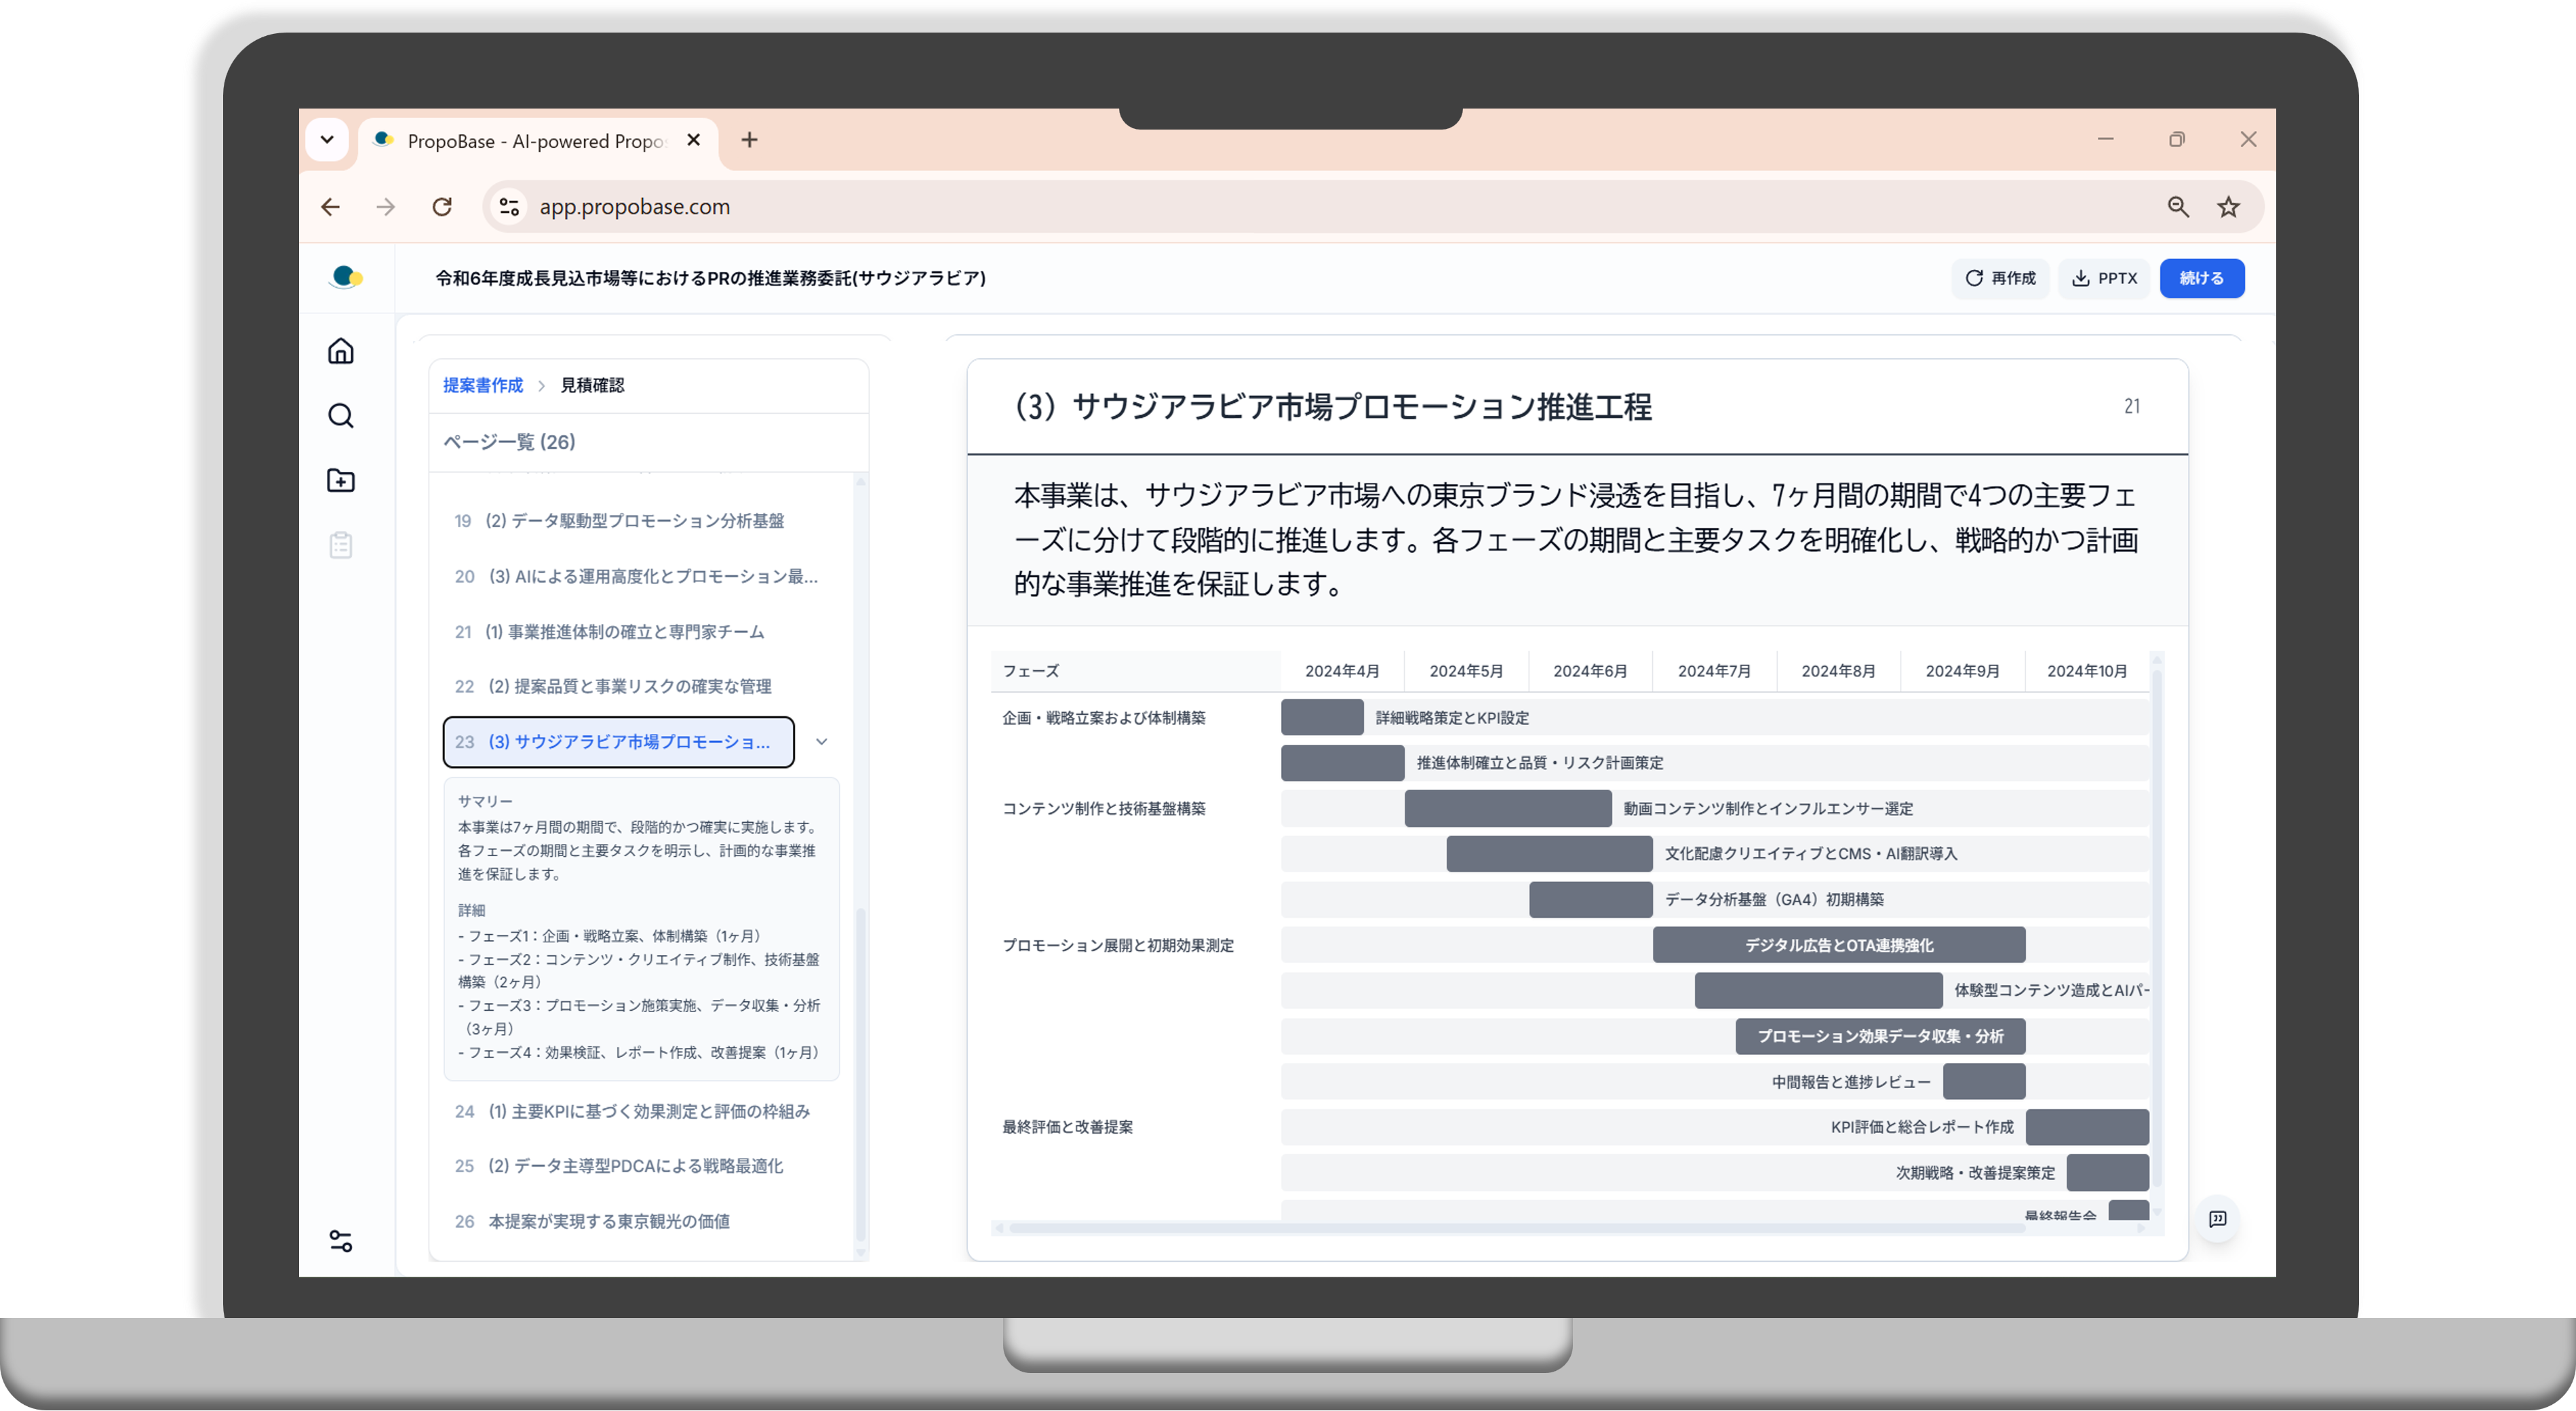
Task: Download the proposal as PPTX
Action: click(2104, 278)
